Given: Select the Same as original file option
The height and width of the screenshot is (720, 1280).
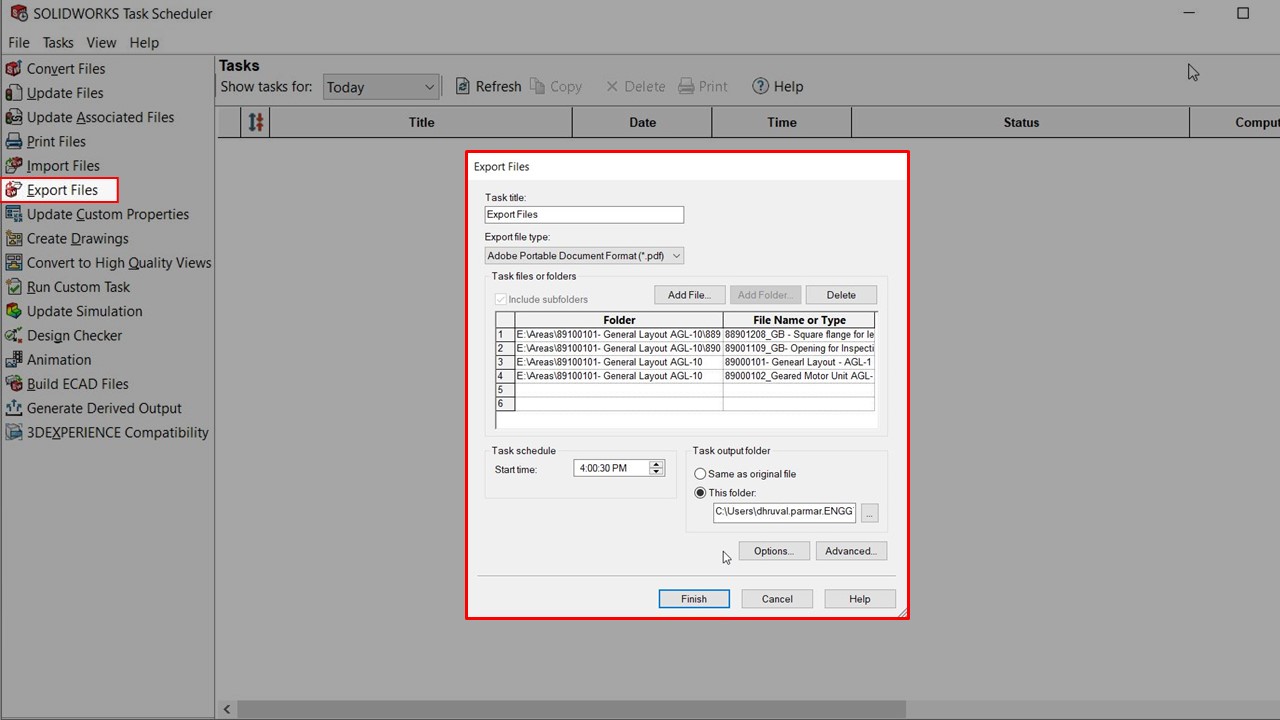Looking at the screenshot, I should tap(700, 474).
